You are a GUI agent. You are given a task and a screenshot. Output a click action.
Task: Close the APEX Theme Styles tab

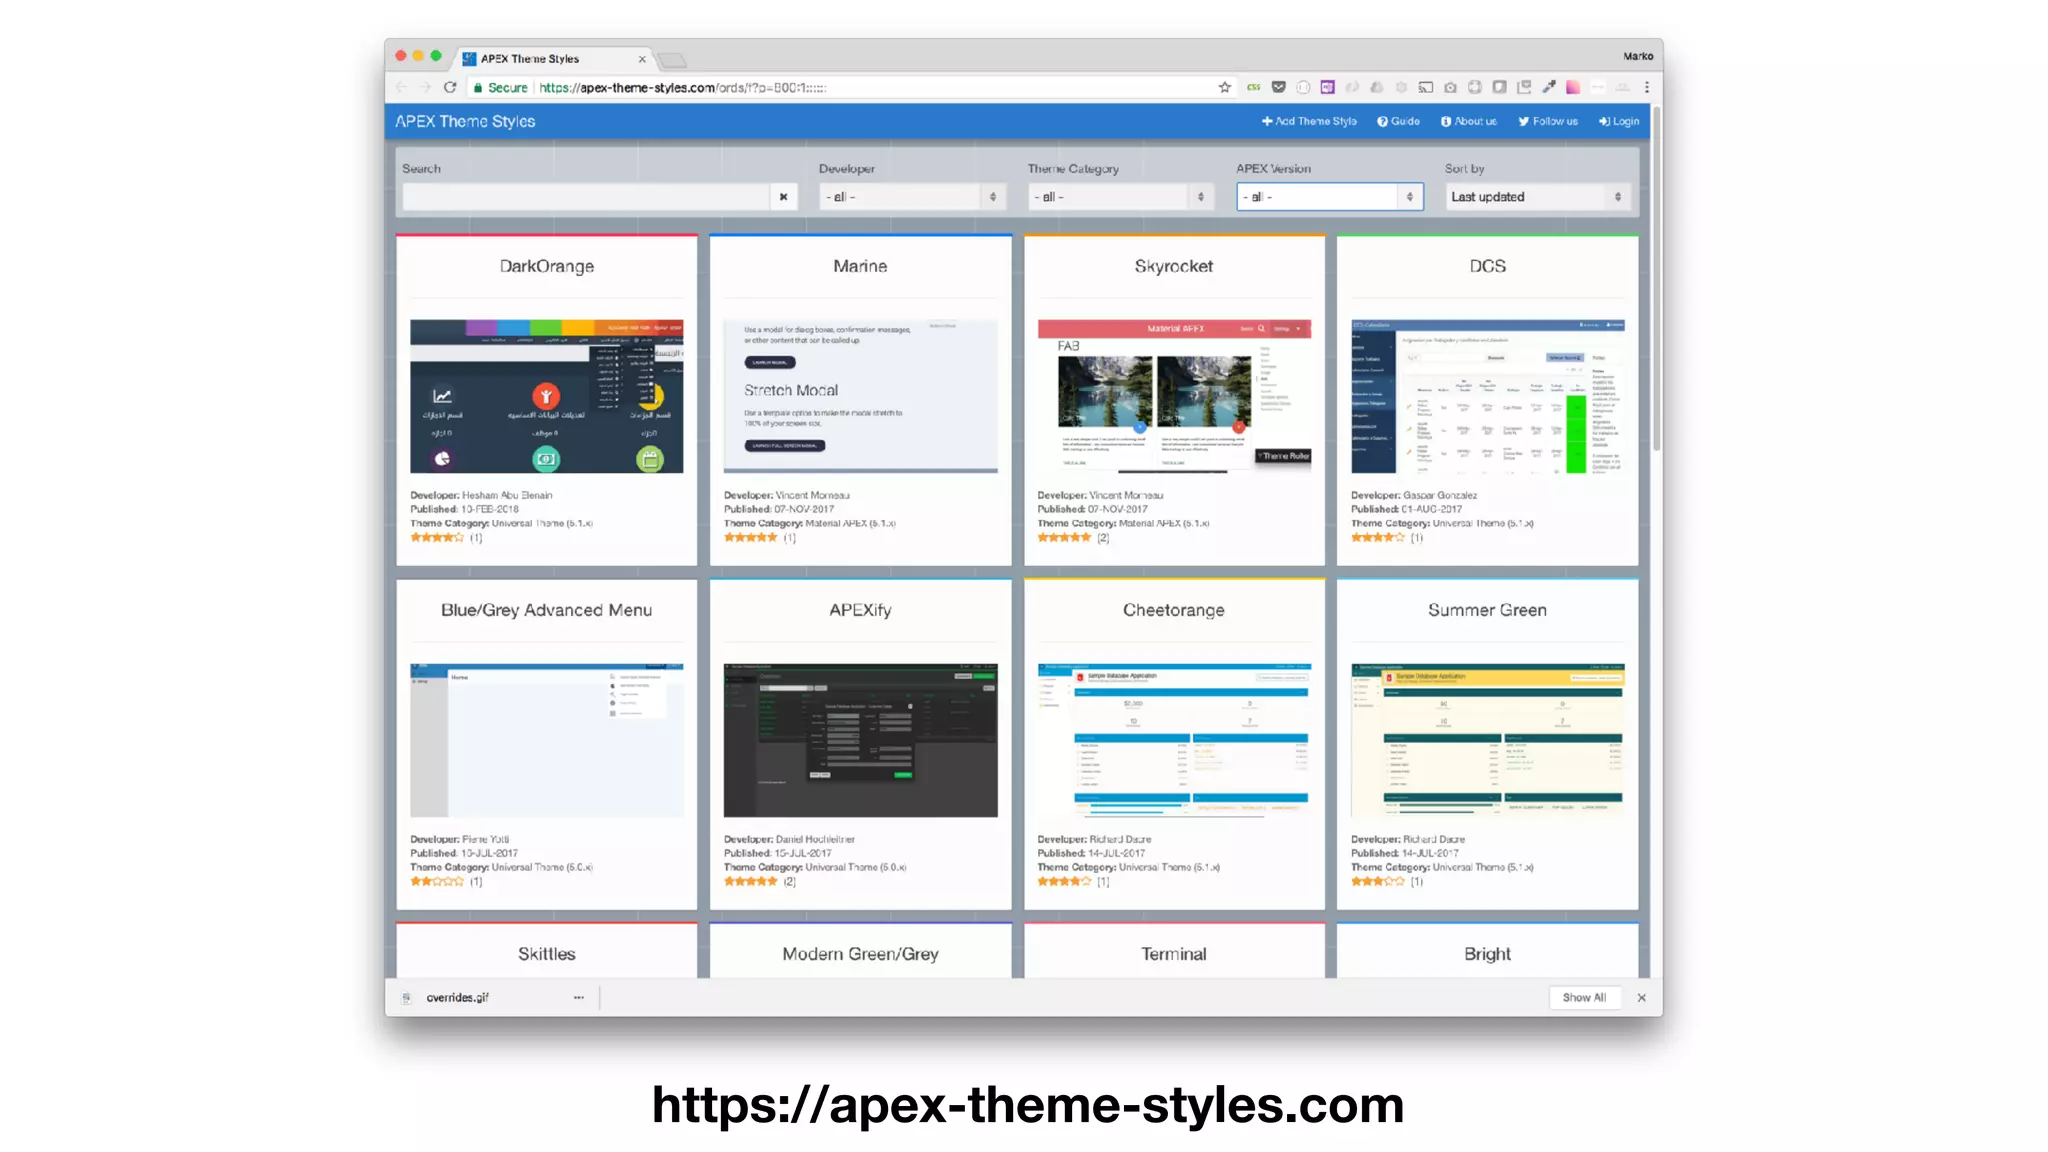click(642, 59)
